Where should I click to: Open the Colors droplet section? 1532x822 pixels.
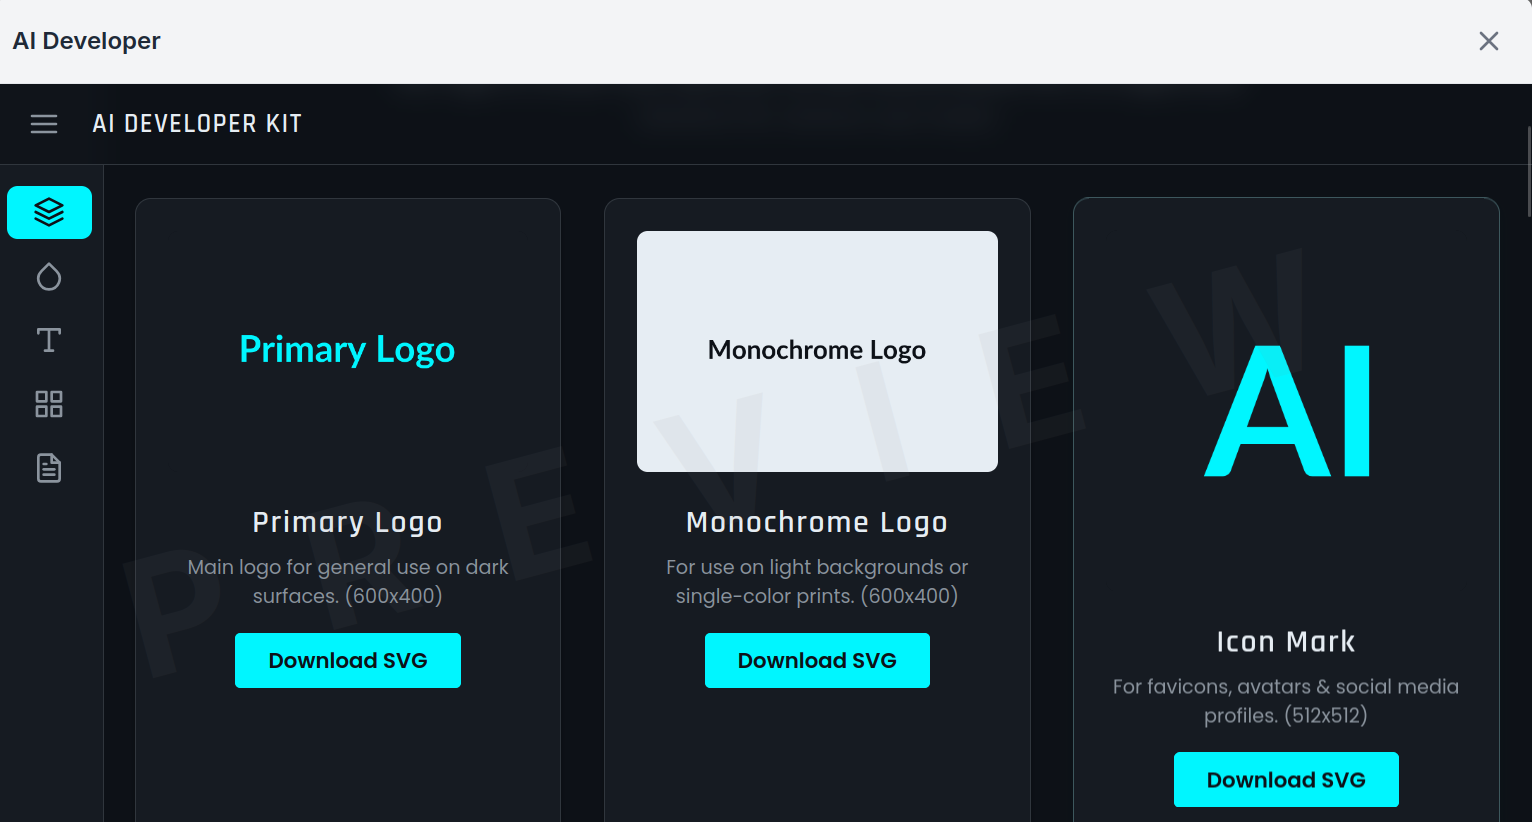point(49,277)
